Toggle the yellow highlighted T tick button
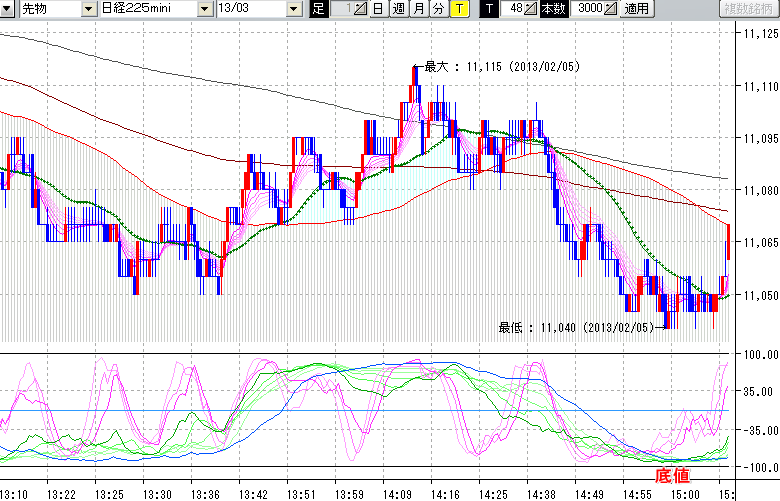The image size is (780, 501). [x=458, y=9]
